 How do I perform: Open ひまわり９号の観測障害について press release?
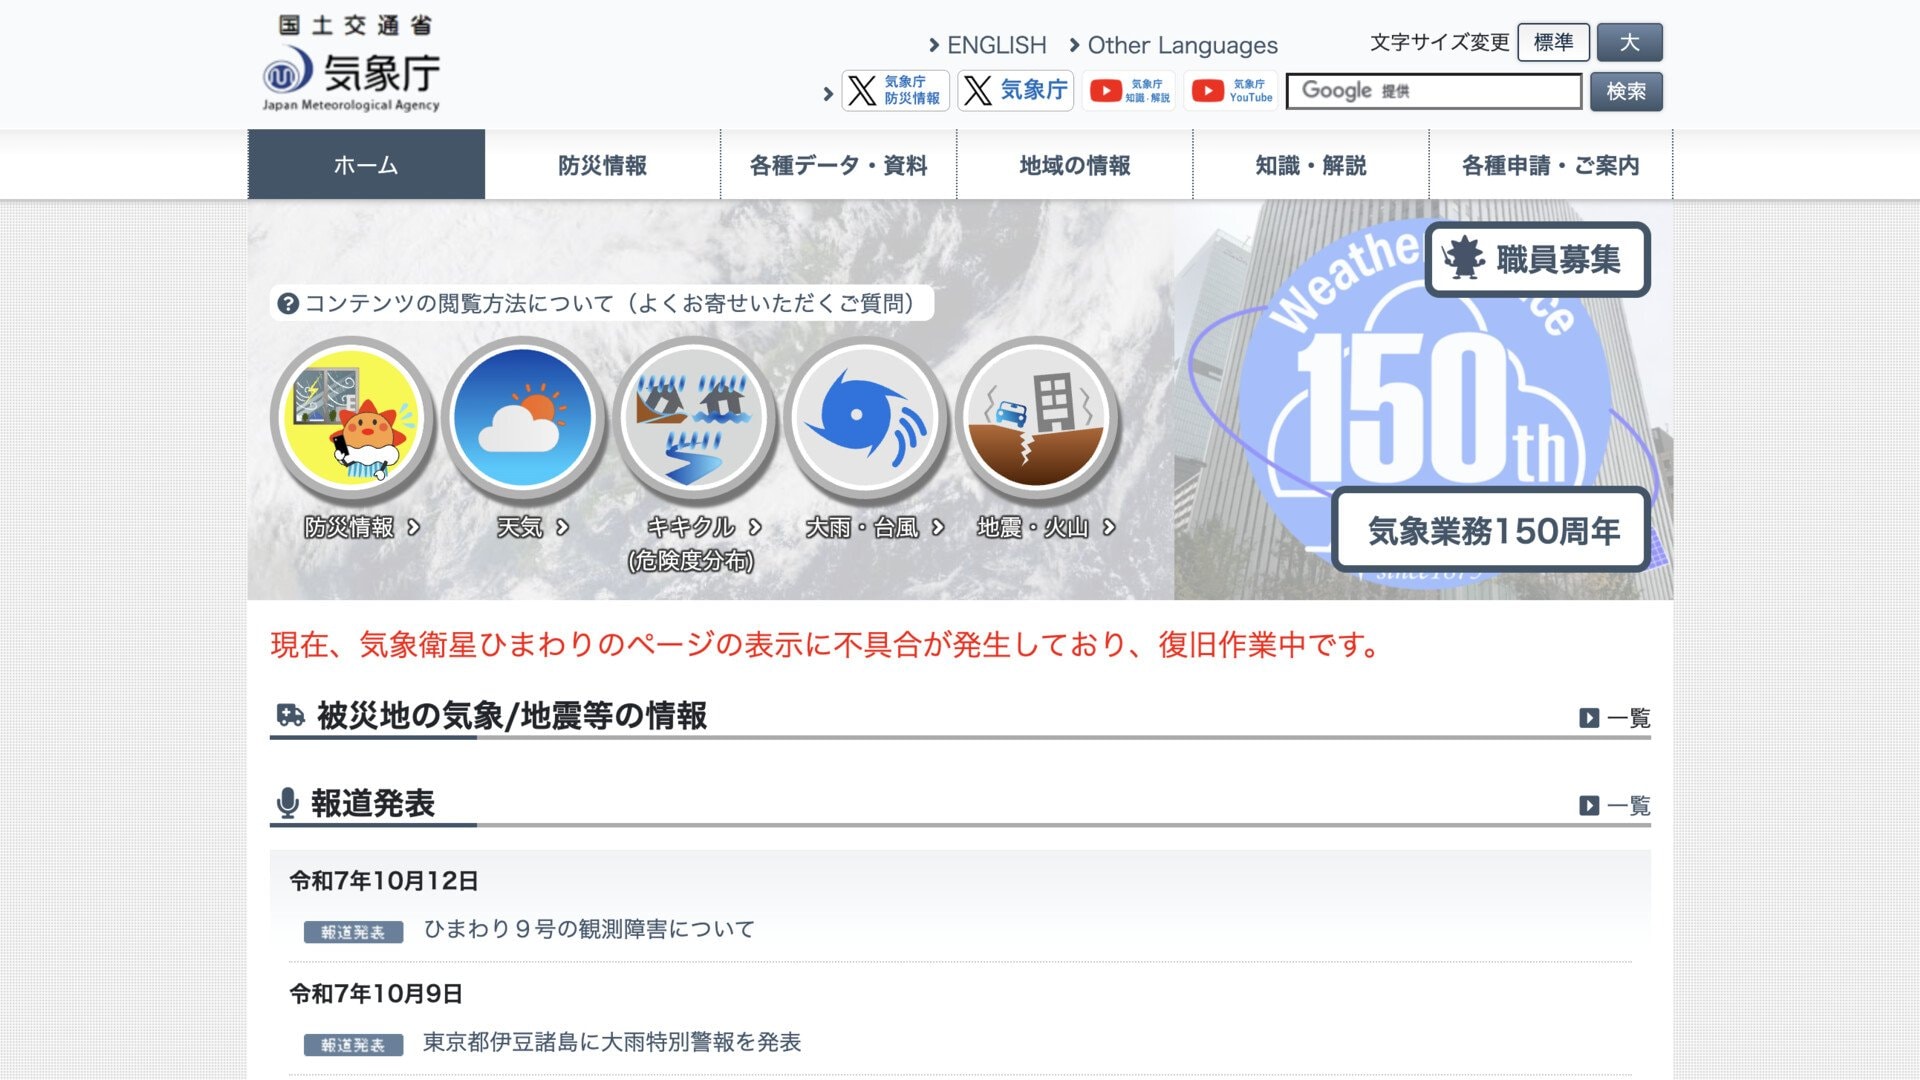click(x=586, y=929)
